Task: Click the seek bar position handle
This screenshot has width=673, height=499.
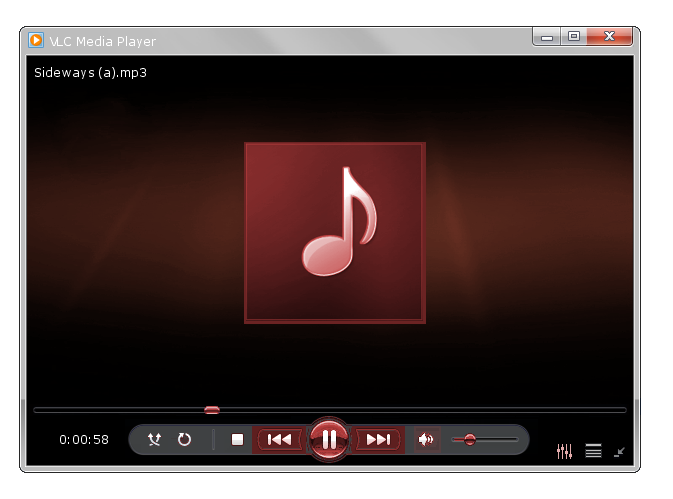Action: [212, 410]
